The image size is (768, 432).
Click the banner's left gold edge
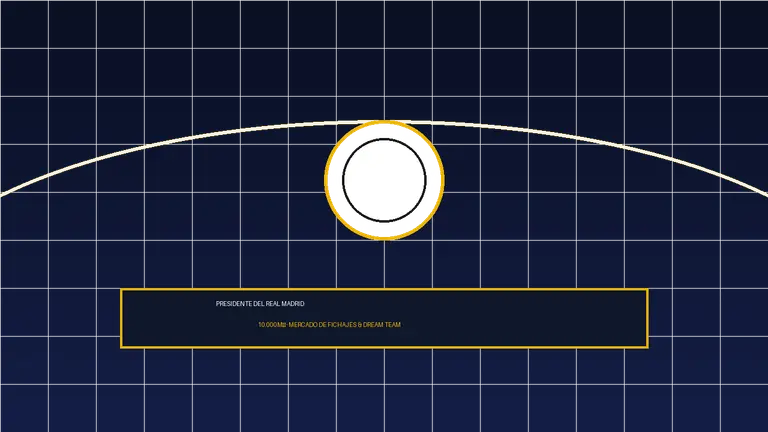coord(121,318)
